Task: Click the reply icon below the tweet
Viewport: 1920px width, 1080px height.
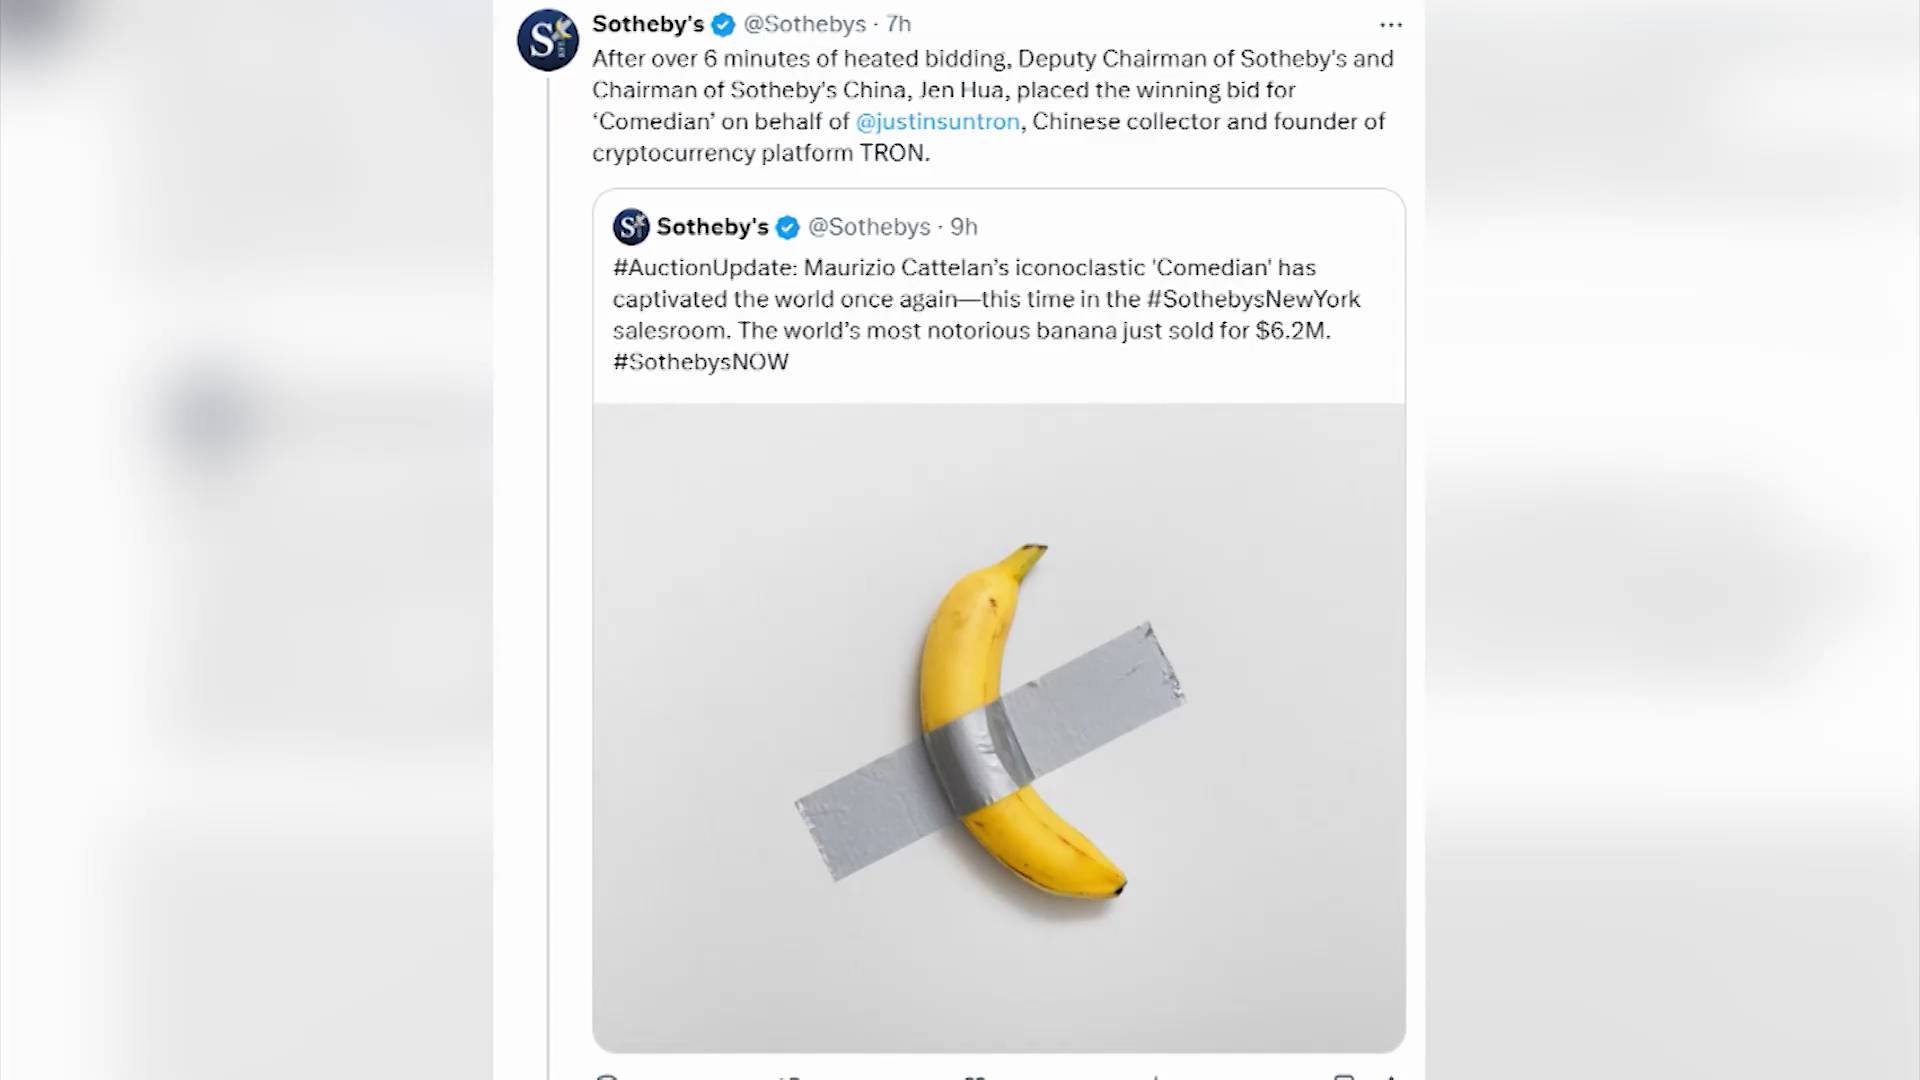Action: [606, 1076]
